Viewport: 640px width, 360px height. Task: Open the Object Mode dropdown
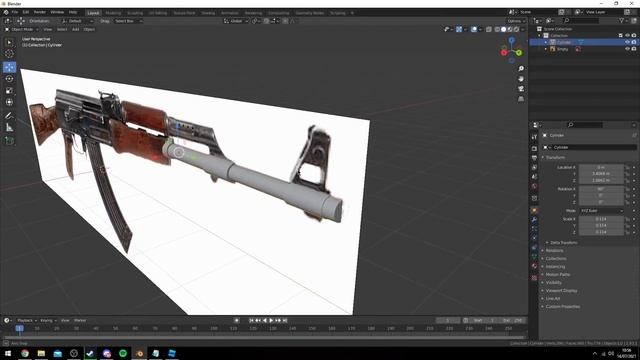coord(22,29)
